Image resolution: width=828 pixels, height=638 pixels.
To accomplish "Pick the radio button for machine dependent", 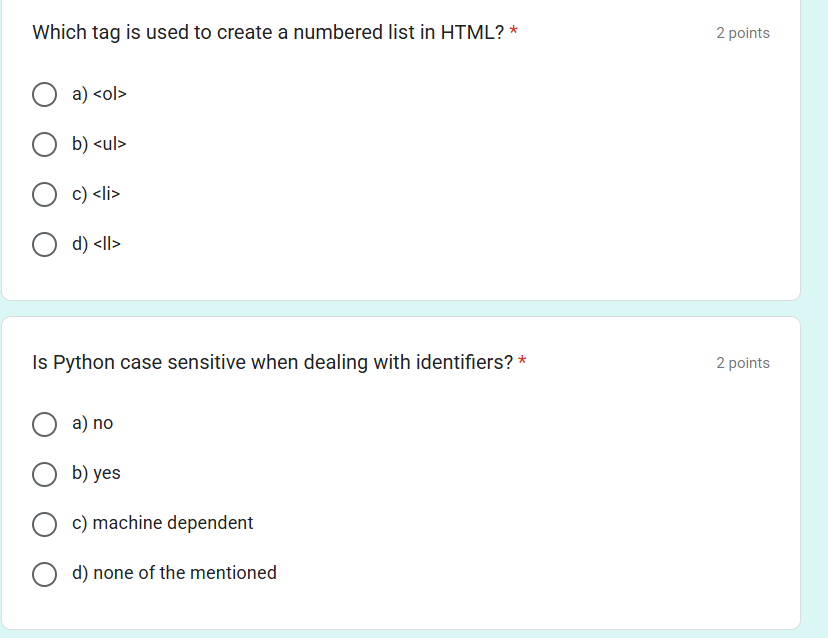I will point(44,524).
